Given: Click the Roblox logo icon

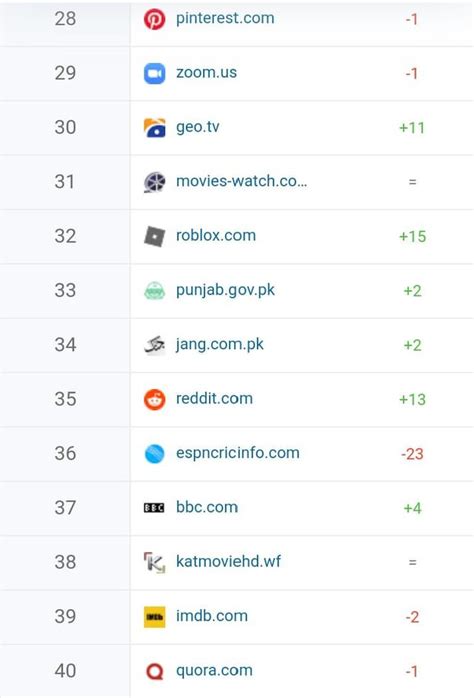Looking at the screenshot, I should (154, 236).
